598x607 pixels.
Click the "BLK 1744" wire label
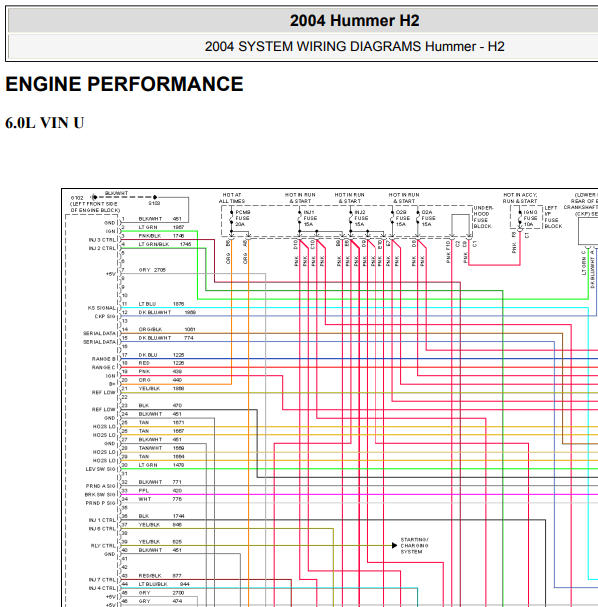(x=161, y=516)
